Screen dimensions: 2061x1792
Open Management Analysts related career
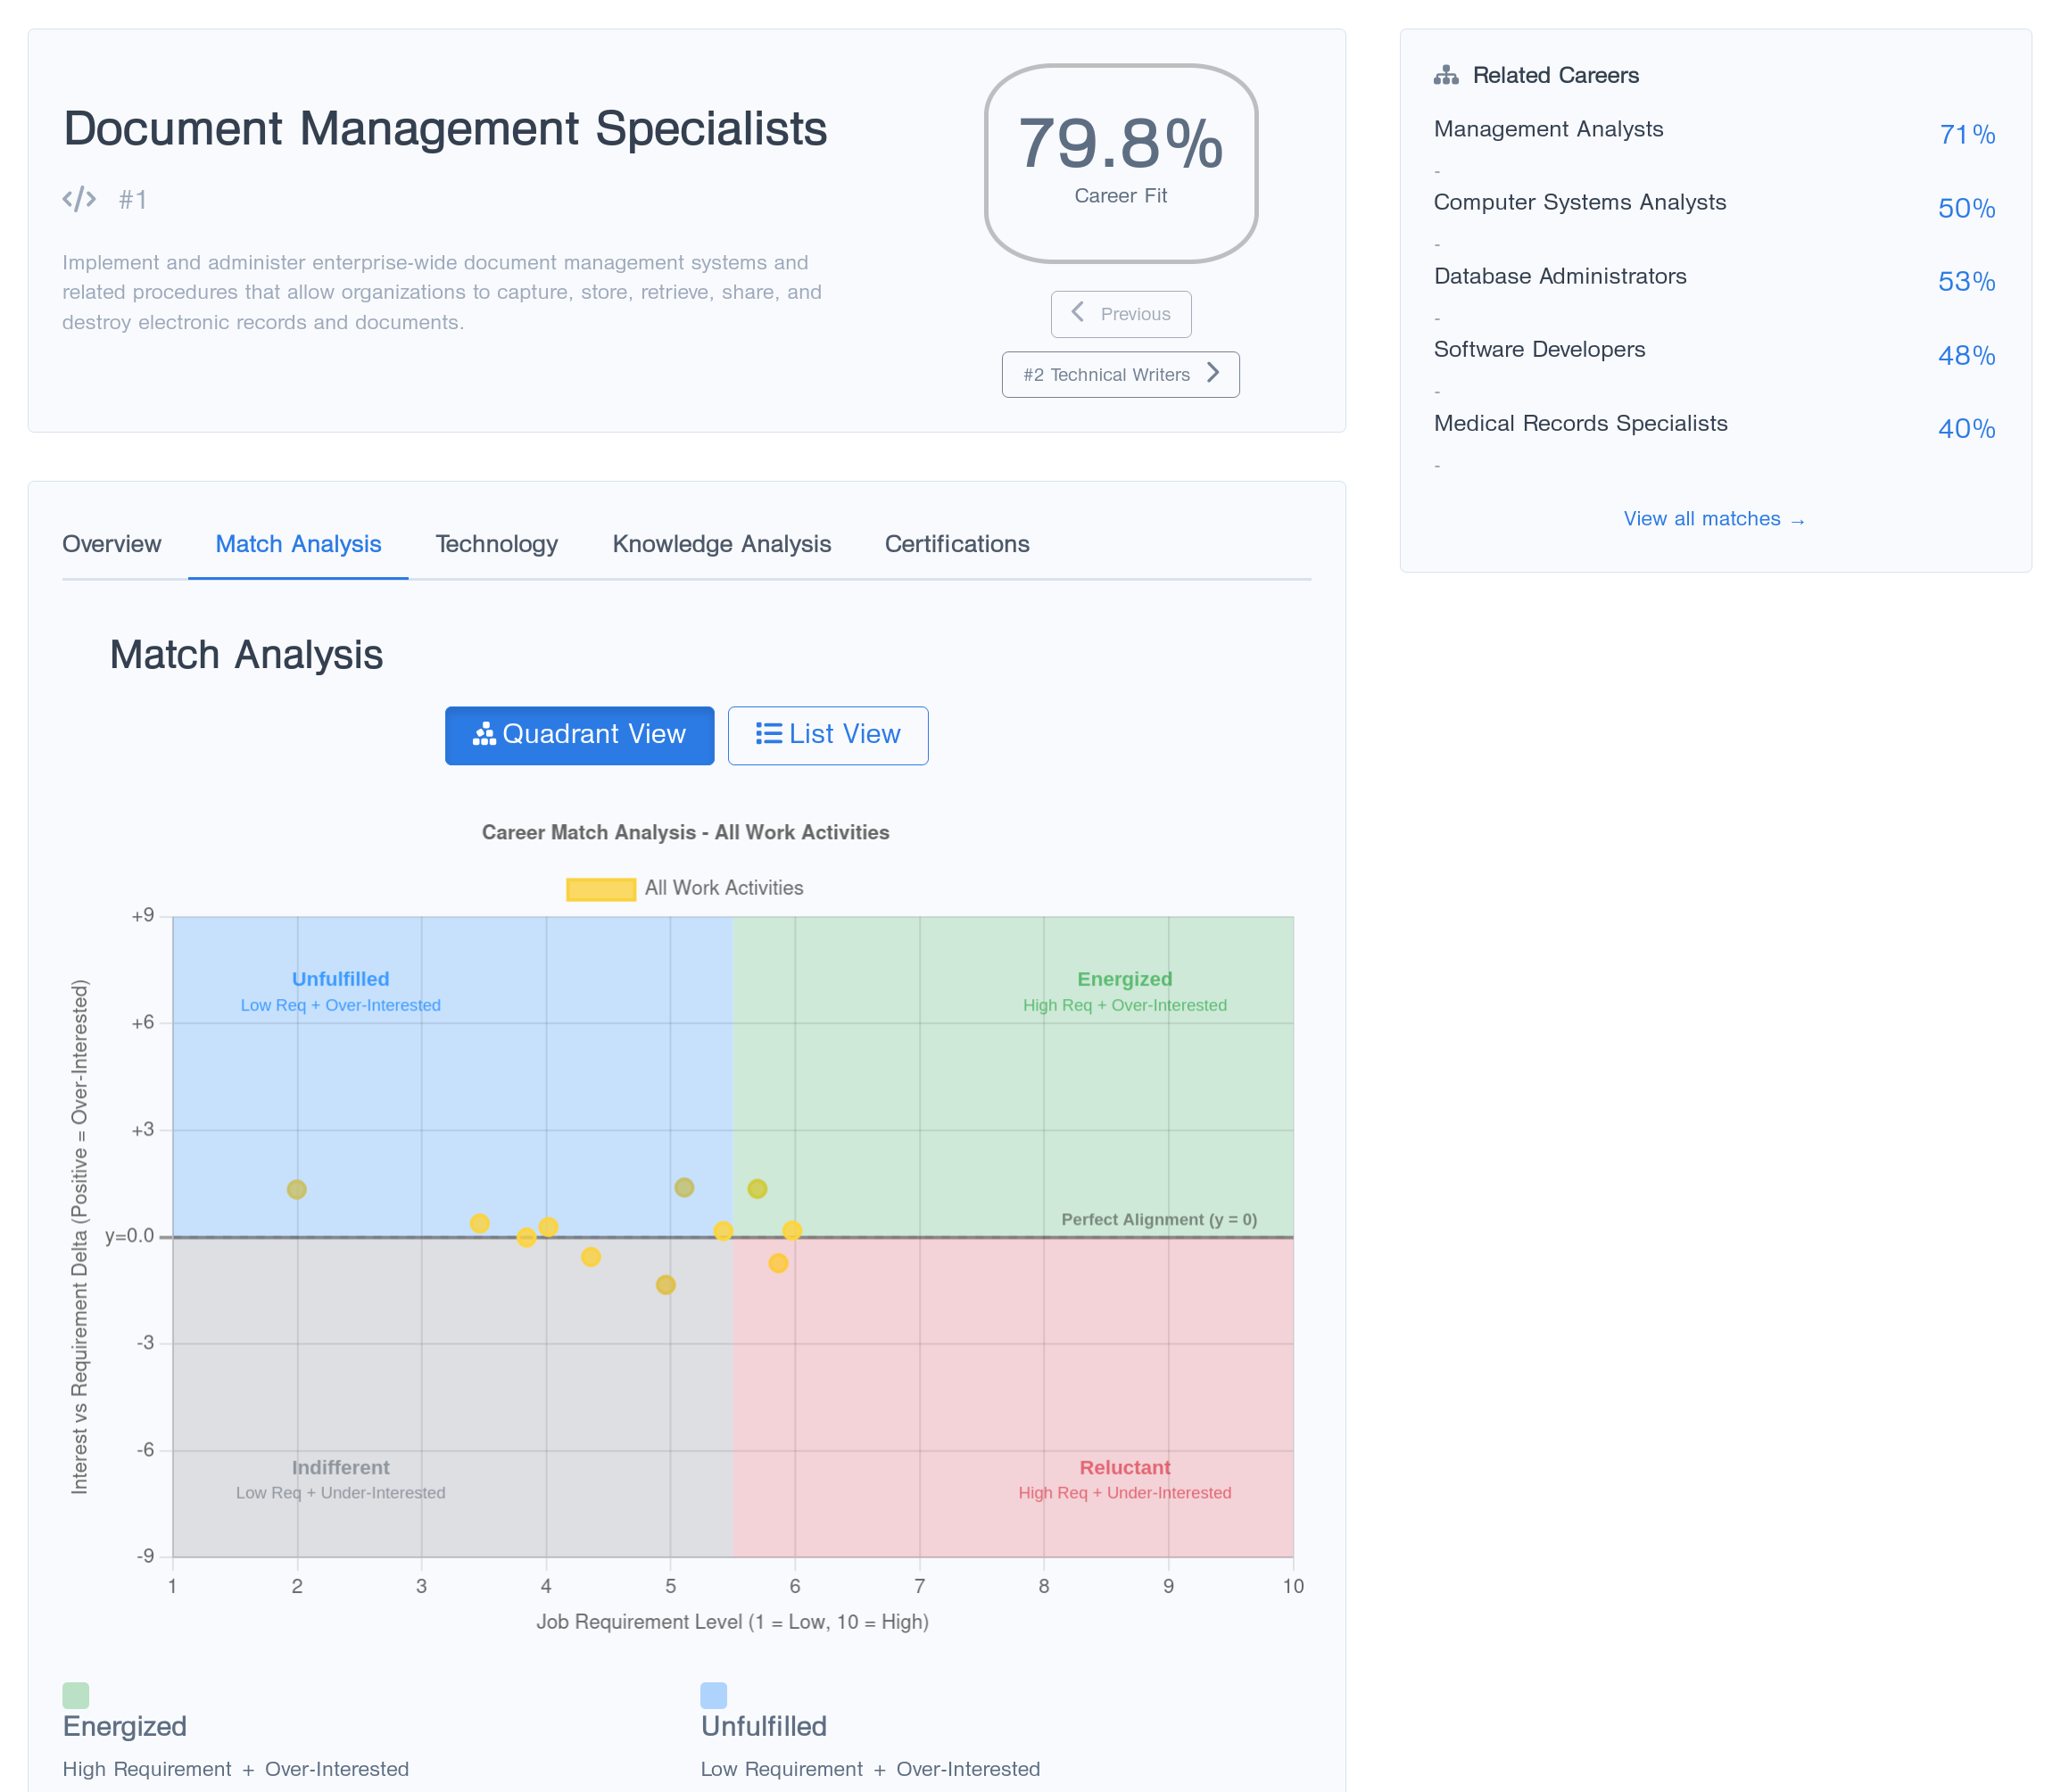(x=1547, y=129)
